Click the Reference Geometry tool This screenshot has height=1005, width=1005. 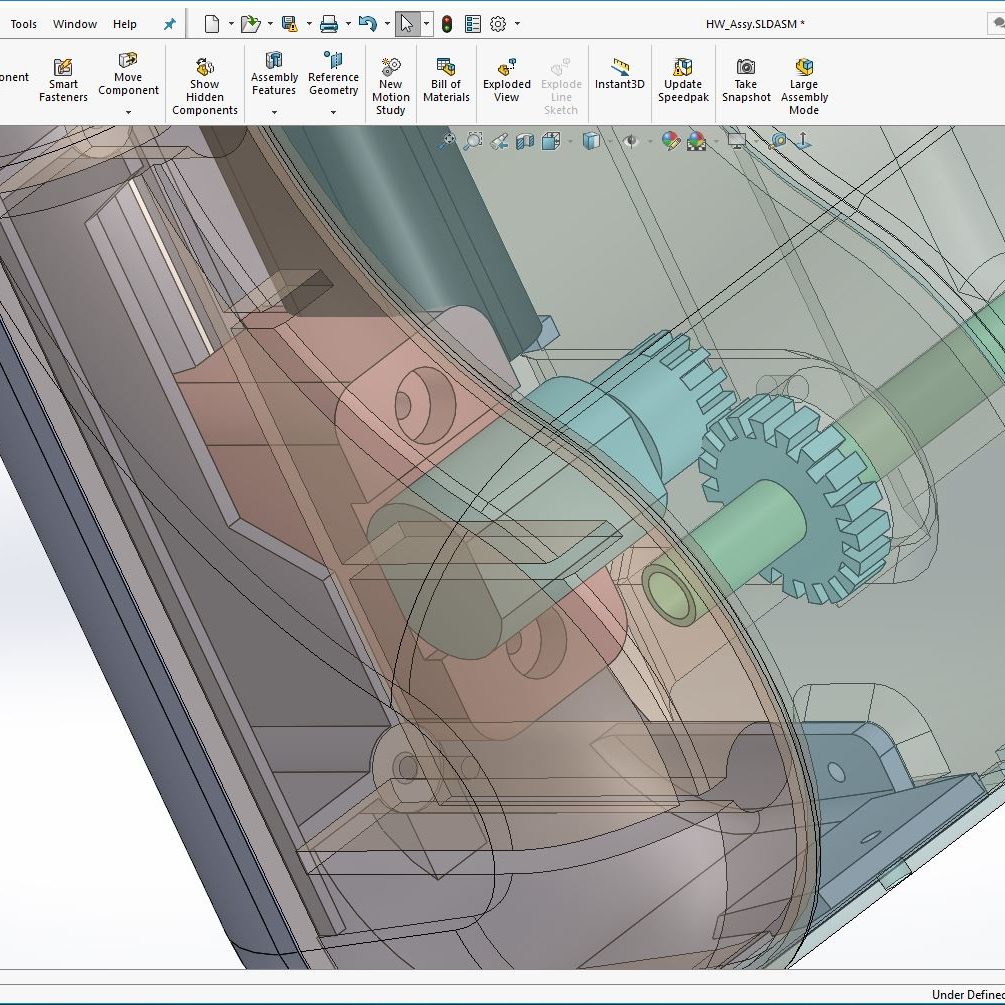tap(333, 74)
